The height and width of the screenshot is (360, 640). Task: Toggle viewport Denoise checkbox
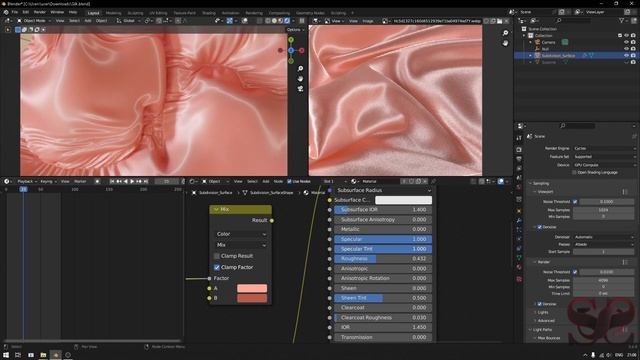(x=540, y=227)
